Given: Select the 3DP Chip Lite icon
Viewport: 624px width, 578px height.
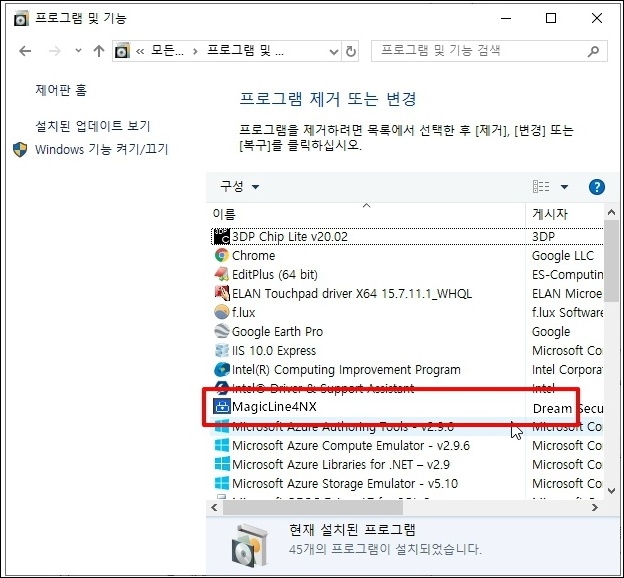Looking at the screenshot, I should (x=222, y=236).
